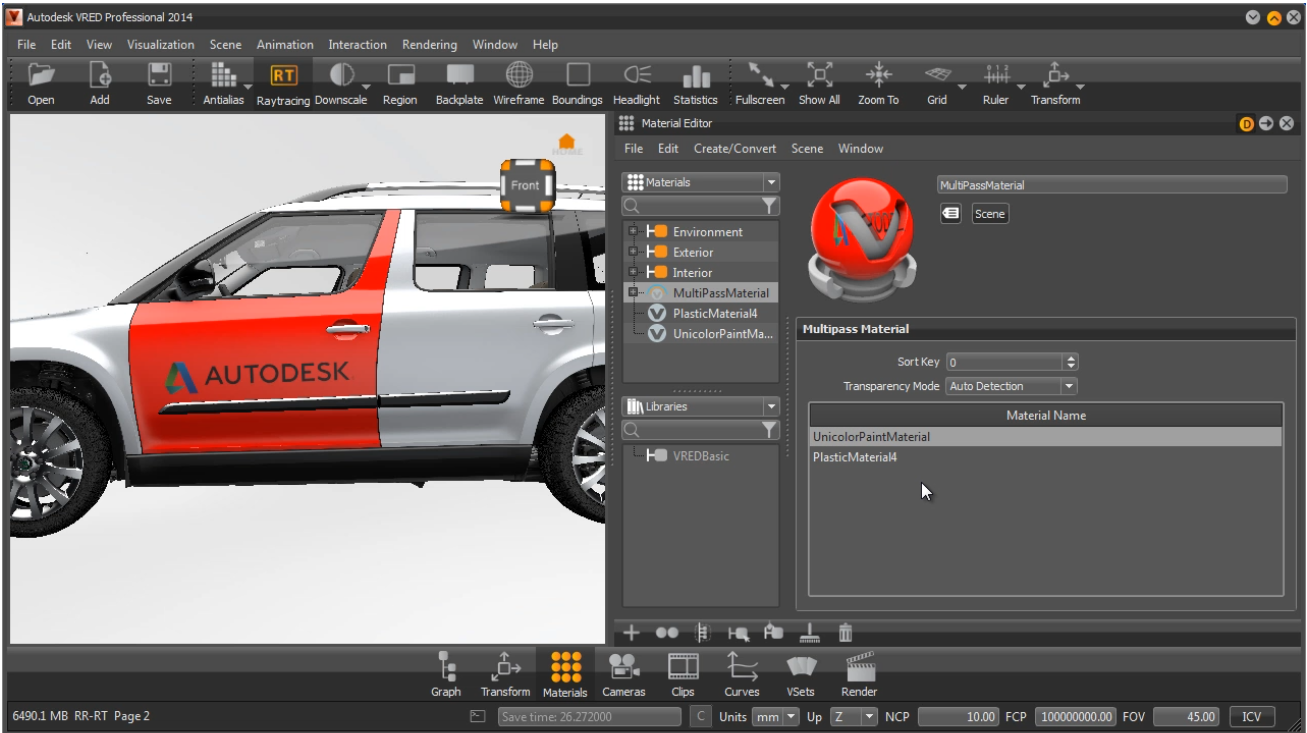The image size is (1307, 733).
Task: Expand the MultiPassMaterial tree node
Action: pos(633,293)
